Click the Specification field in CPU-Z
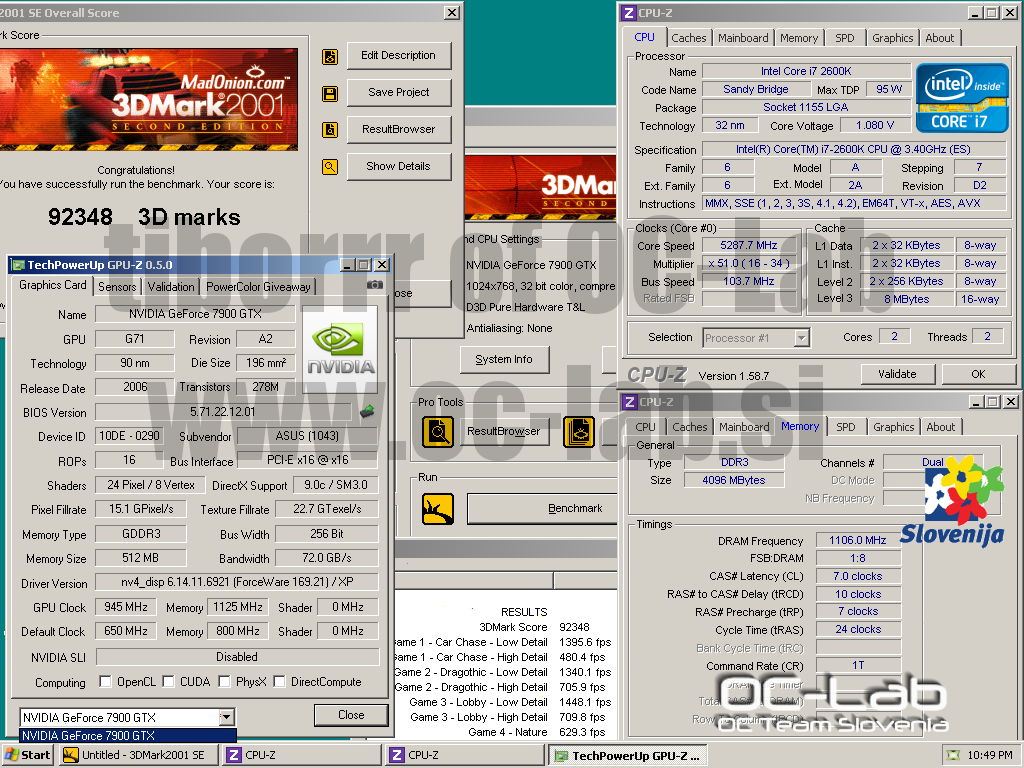The image size is (1024, 768). pos(854,150)
